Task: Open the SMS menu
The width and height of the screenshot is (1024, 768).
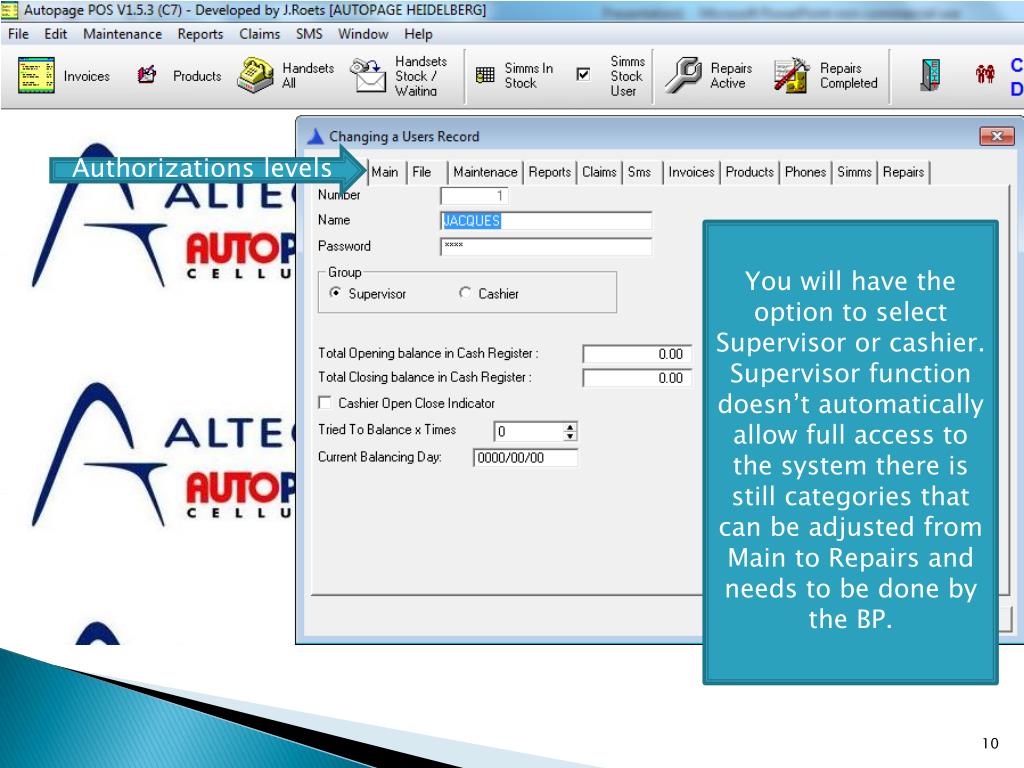Action: pyautogui.click(x=309, y=34)
